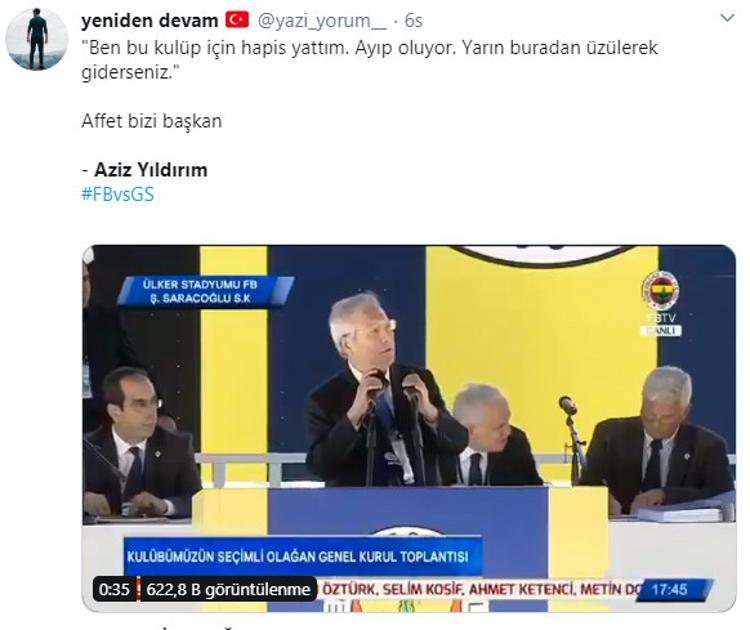Open the profile avatar of yeniden devam
Viewport: 750px width, 630px height.
(x=36, y=39)
